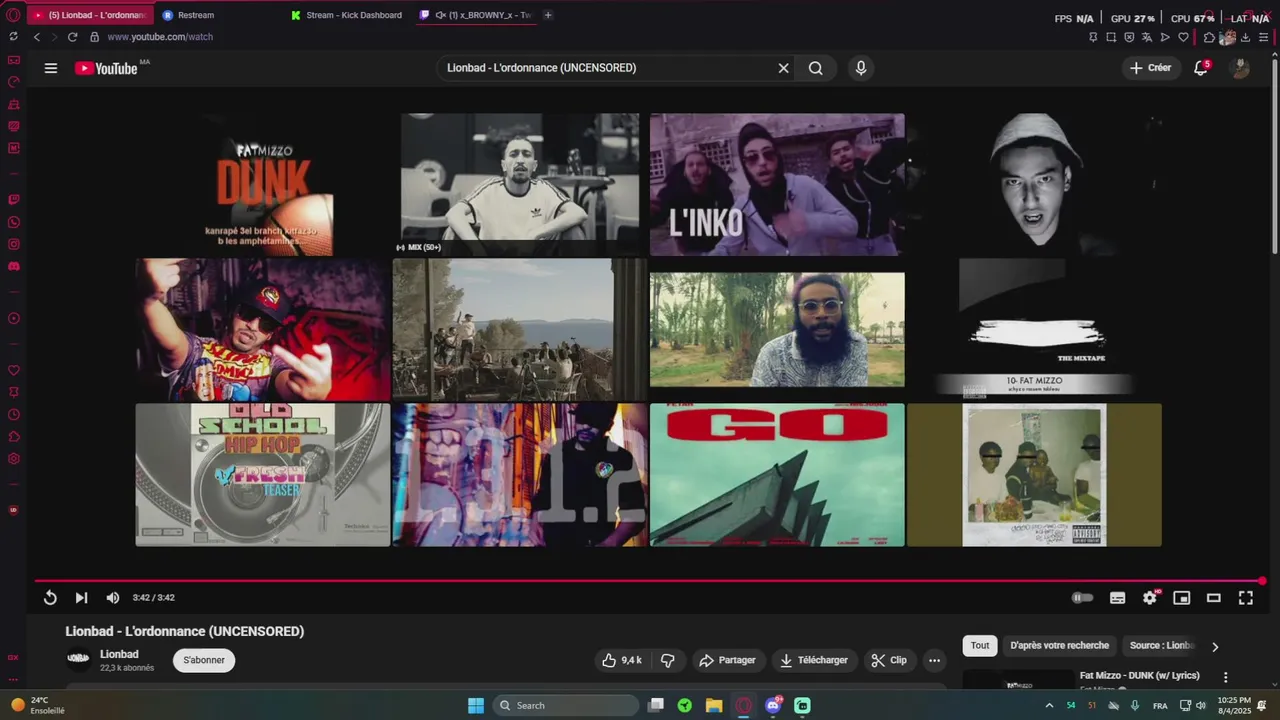Toggle the autoplay switch
The image size is (1280, 720).
coord(1082,598)
